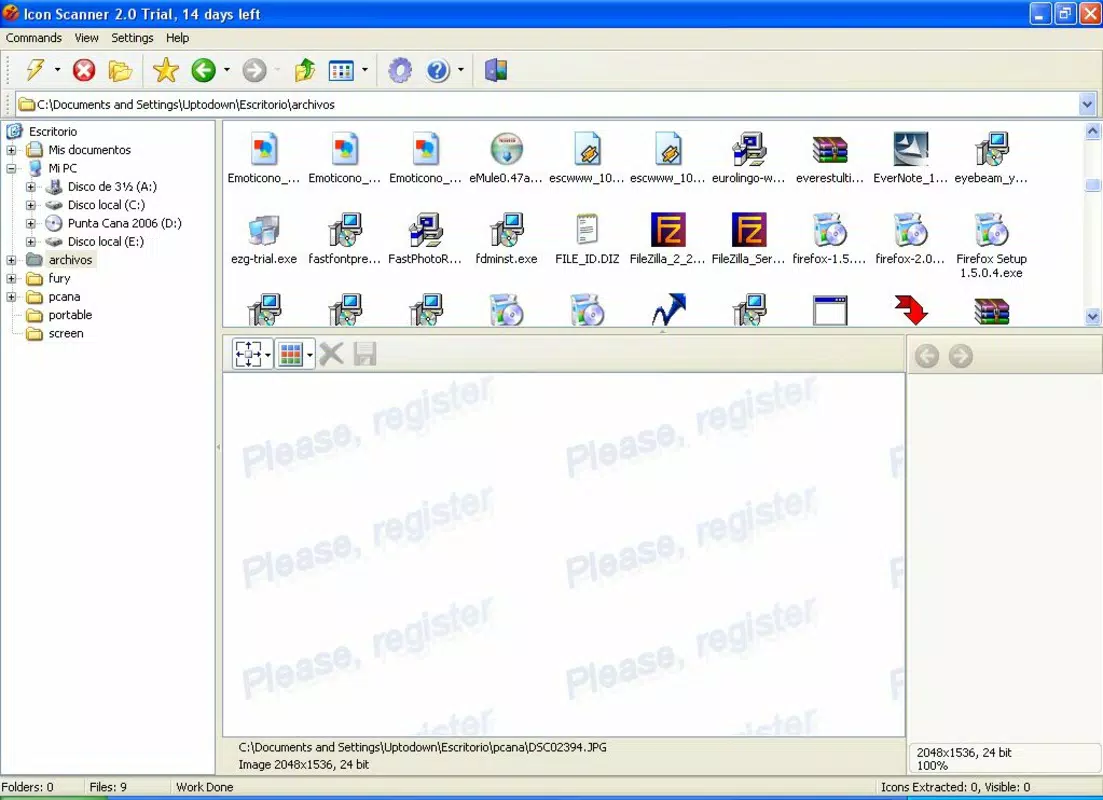This screenshot has width=1103, height=800.
Task: Open the help dropdown arrow
Action: [461, 70]
